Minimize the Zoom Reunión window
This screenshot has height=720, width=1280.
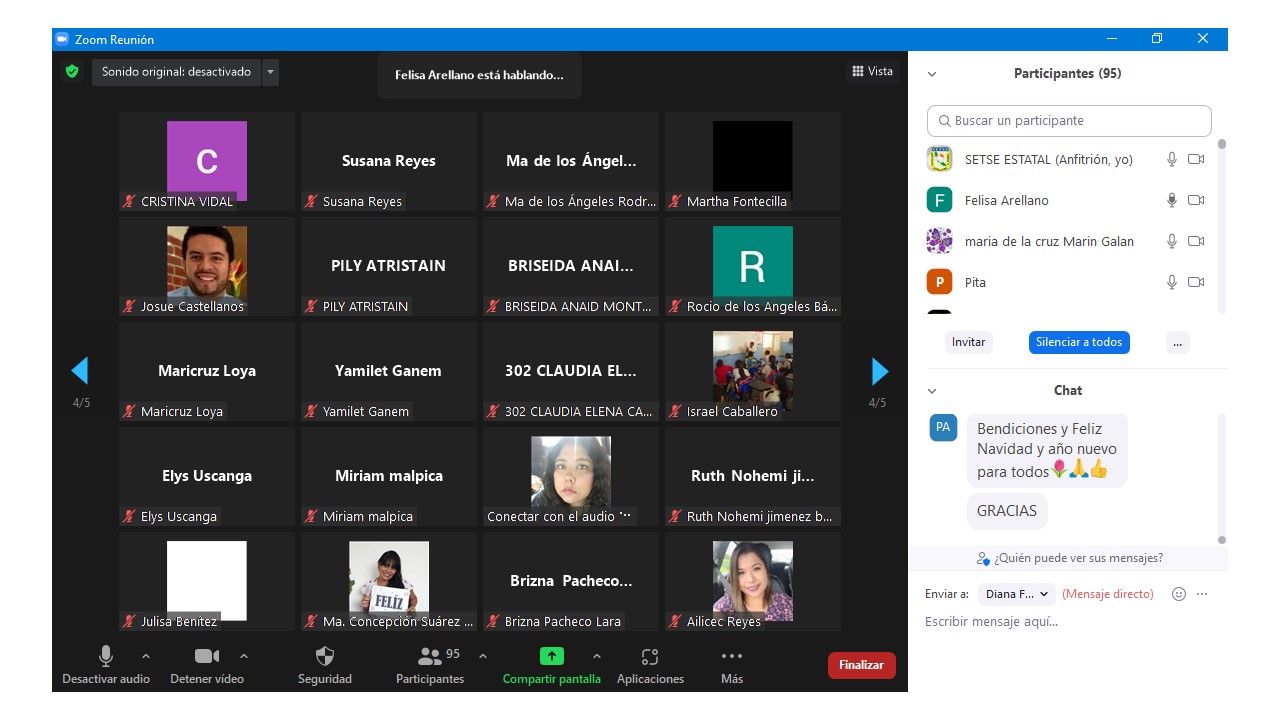[1112, 39]
